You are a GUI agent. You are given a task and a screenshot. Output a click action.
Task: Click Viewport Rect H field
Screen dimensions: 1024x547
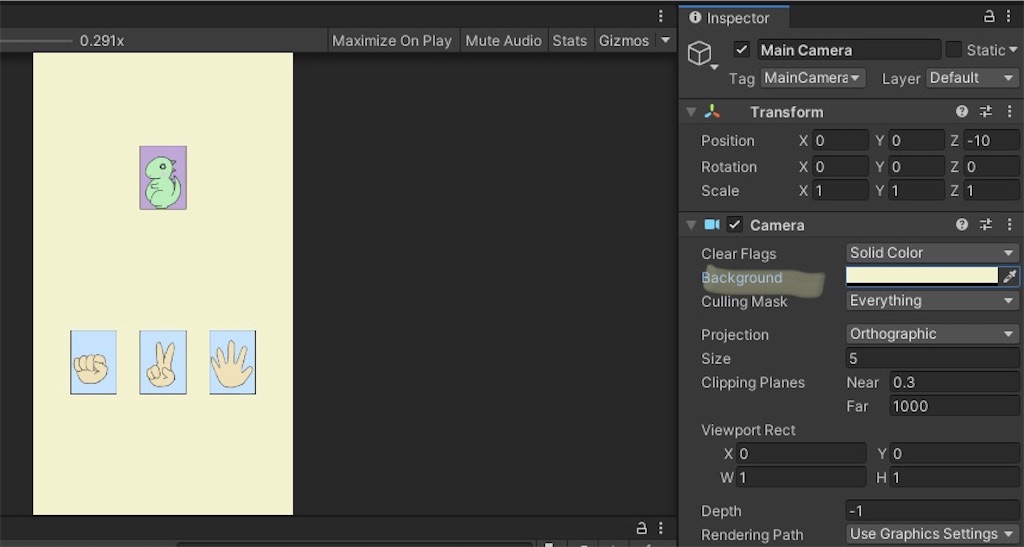click(x=955, y=477)
